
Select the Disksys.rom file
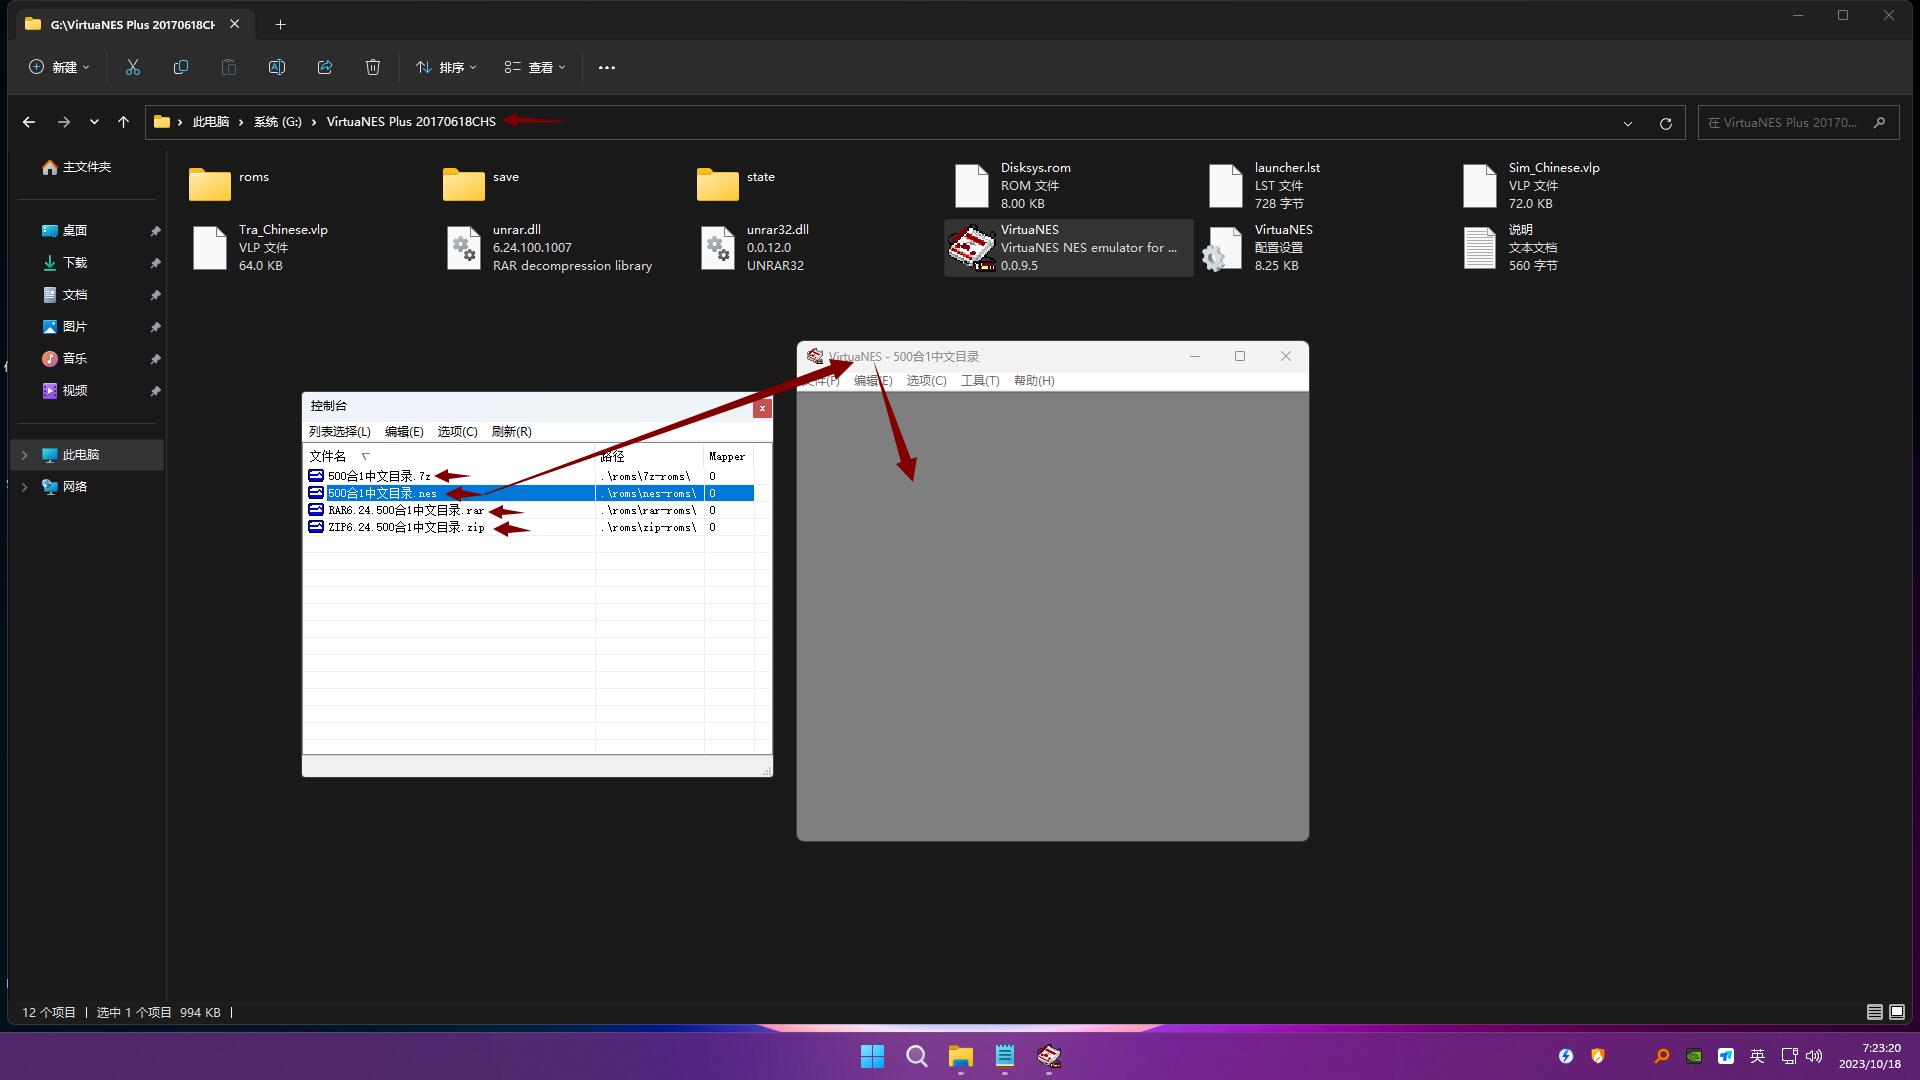pyautogui.click(x=1012, y=185)
